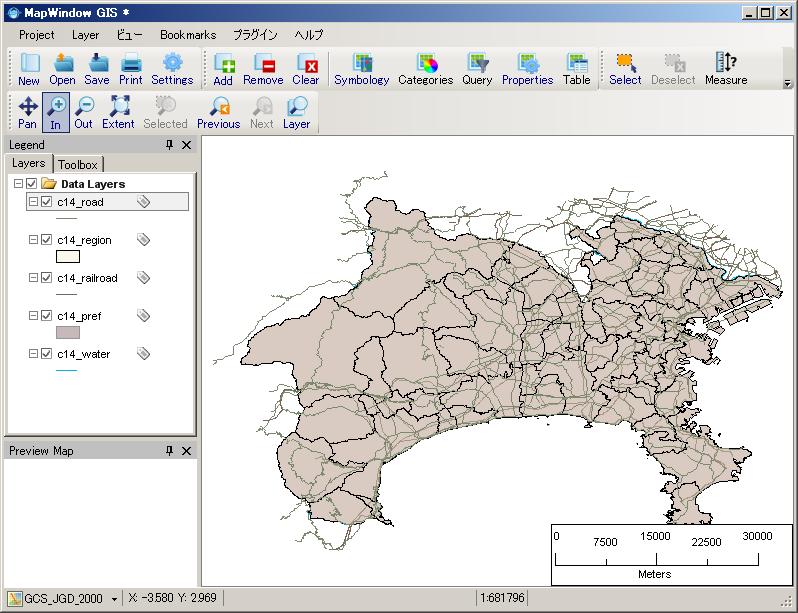The image size is (798, 613).
Task: Click the c14_pref color swatch
Action: (67, 333)
